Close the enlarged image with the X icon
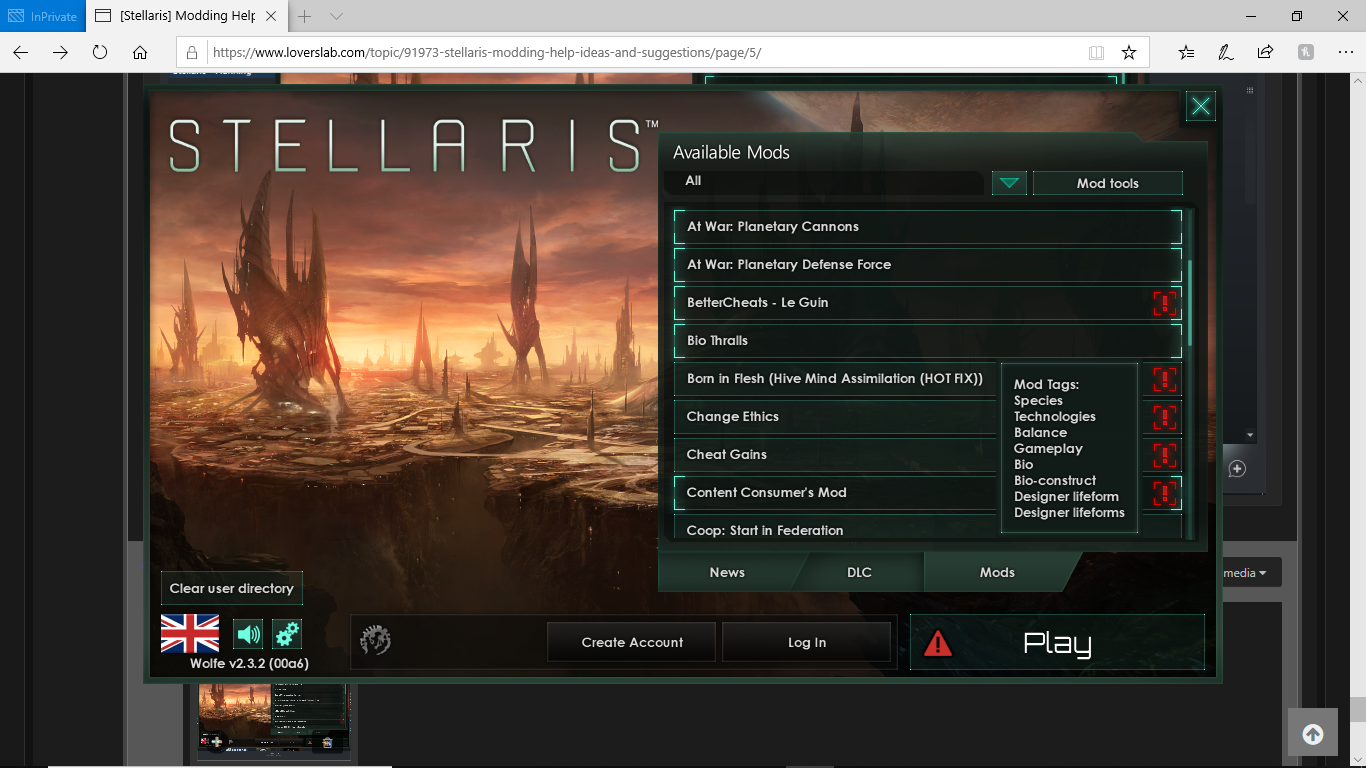The height and width of the screenshot is (768, 1366). click(1201, 107)
